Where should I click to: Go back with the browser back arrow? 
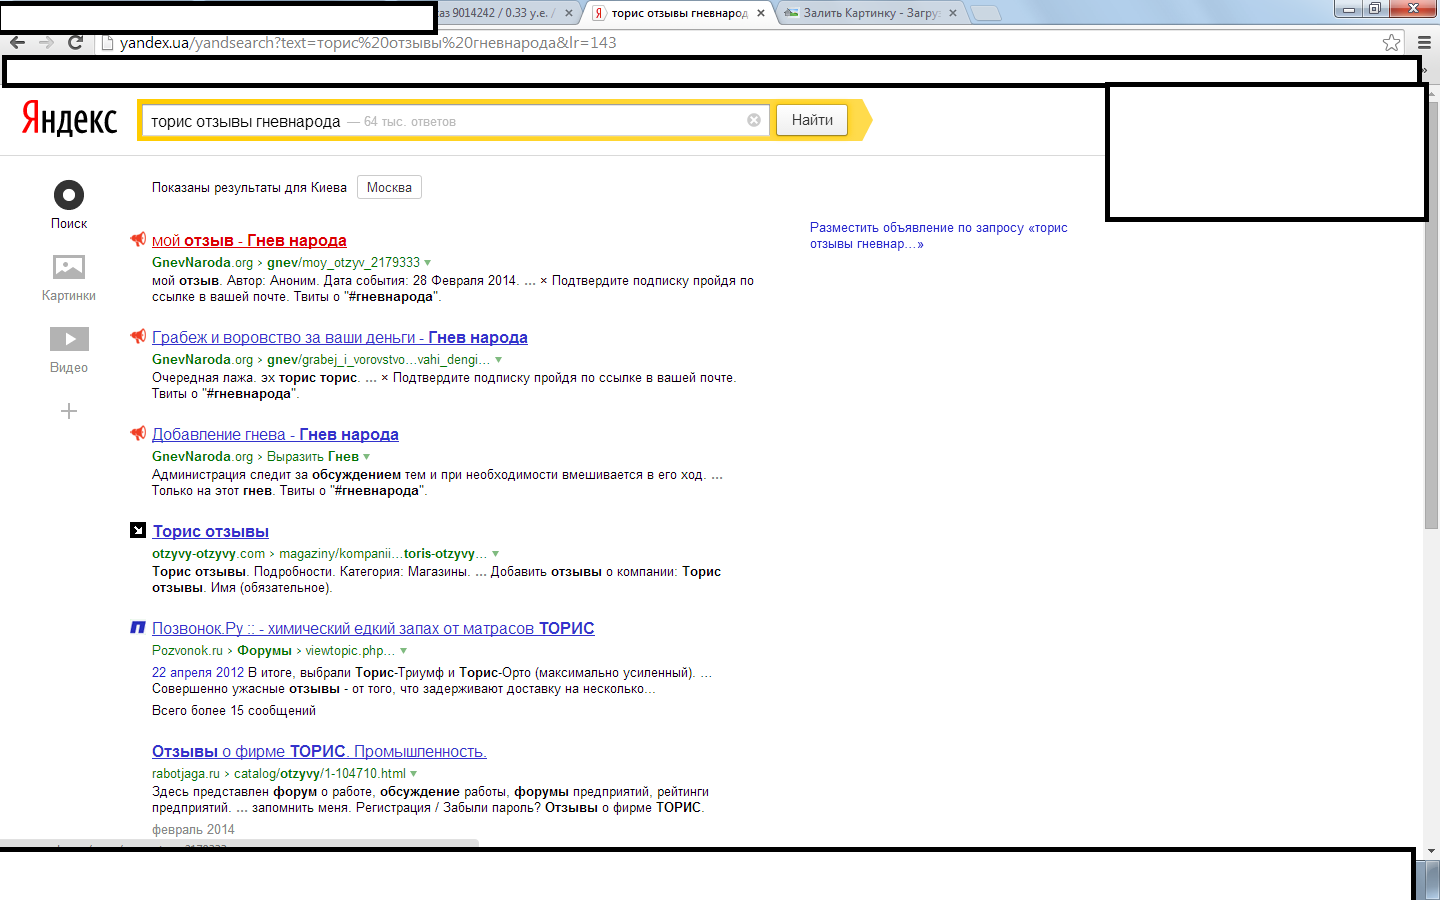pos(17,42)
